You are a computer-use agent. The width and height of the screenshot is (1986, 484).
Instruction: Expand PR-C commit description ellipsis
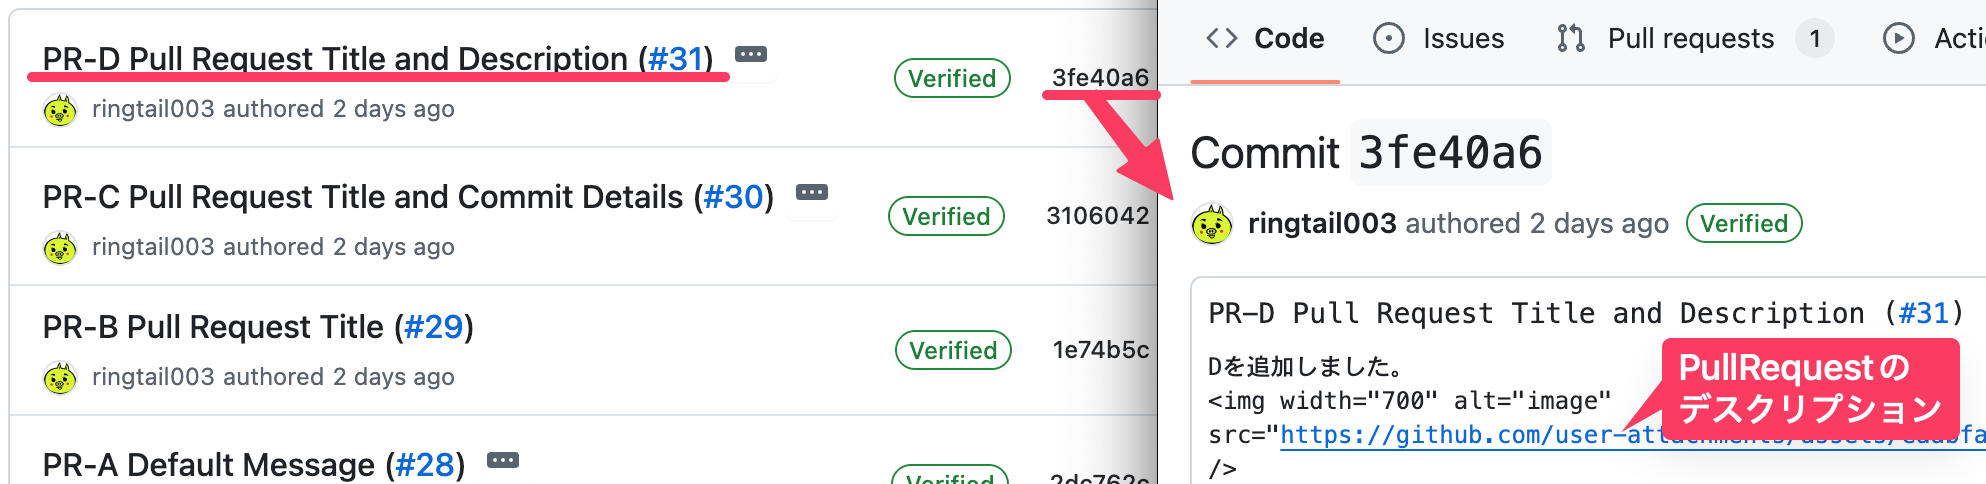point(812,192)
